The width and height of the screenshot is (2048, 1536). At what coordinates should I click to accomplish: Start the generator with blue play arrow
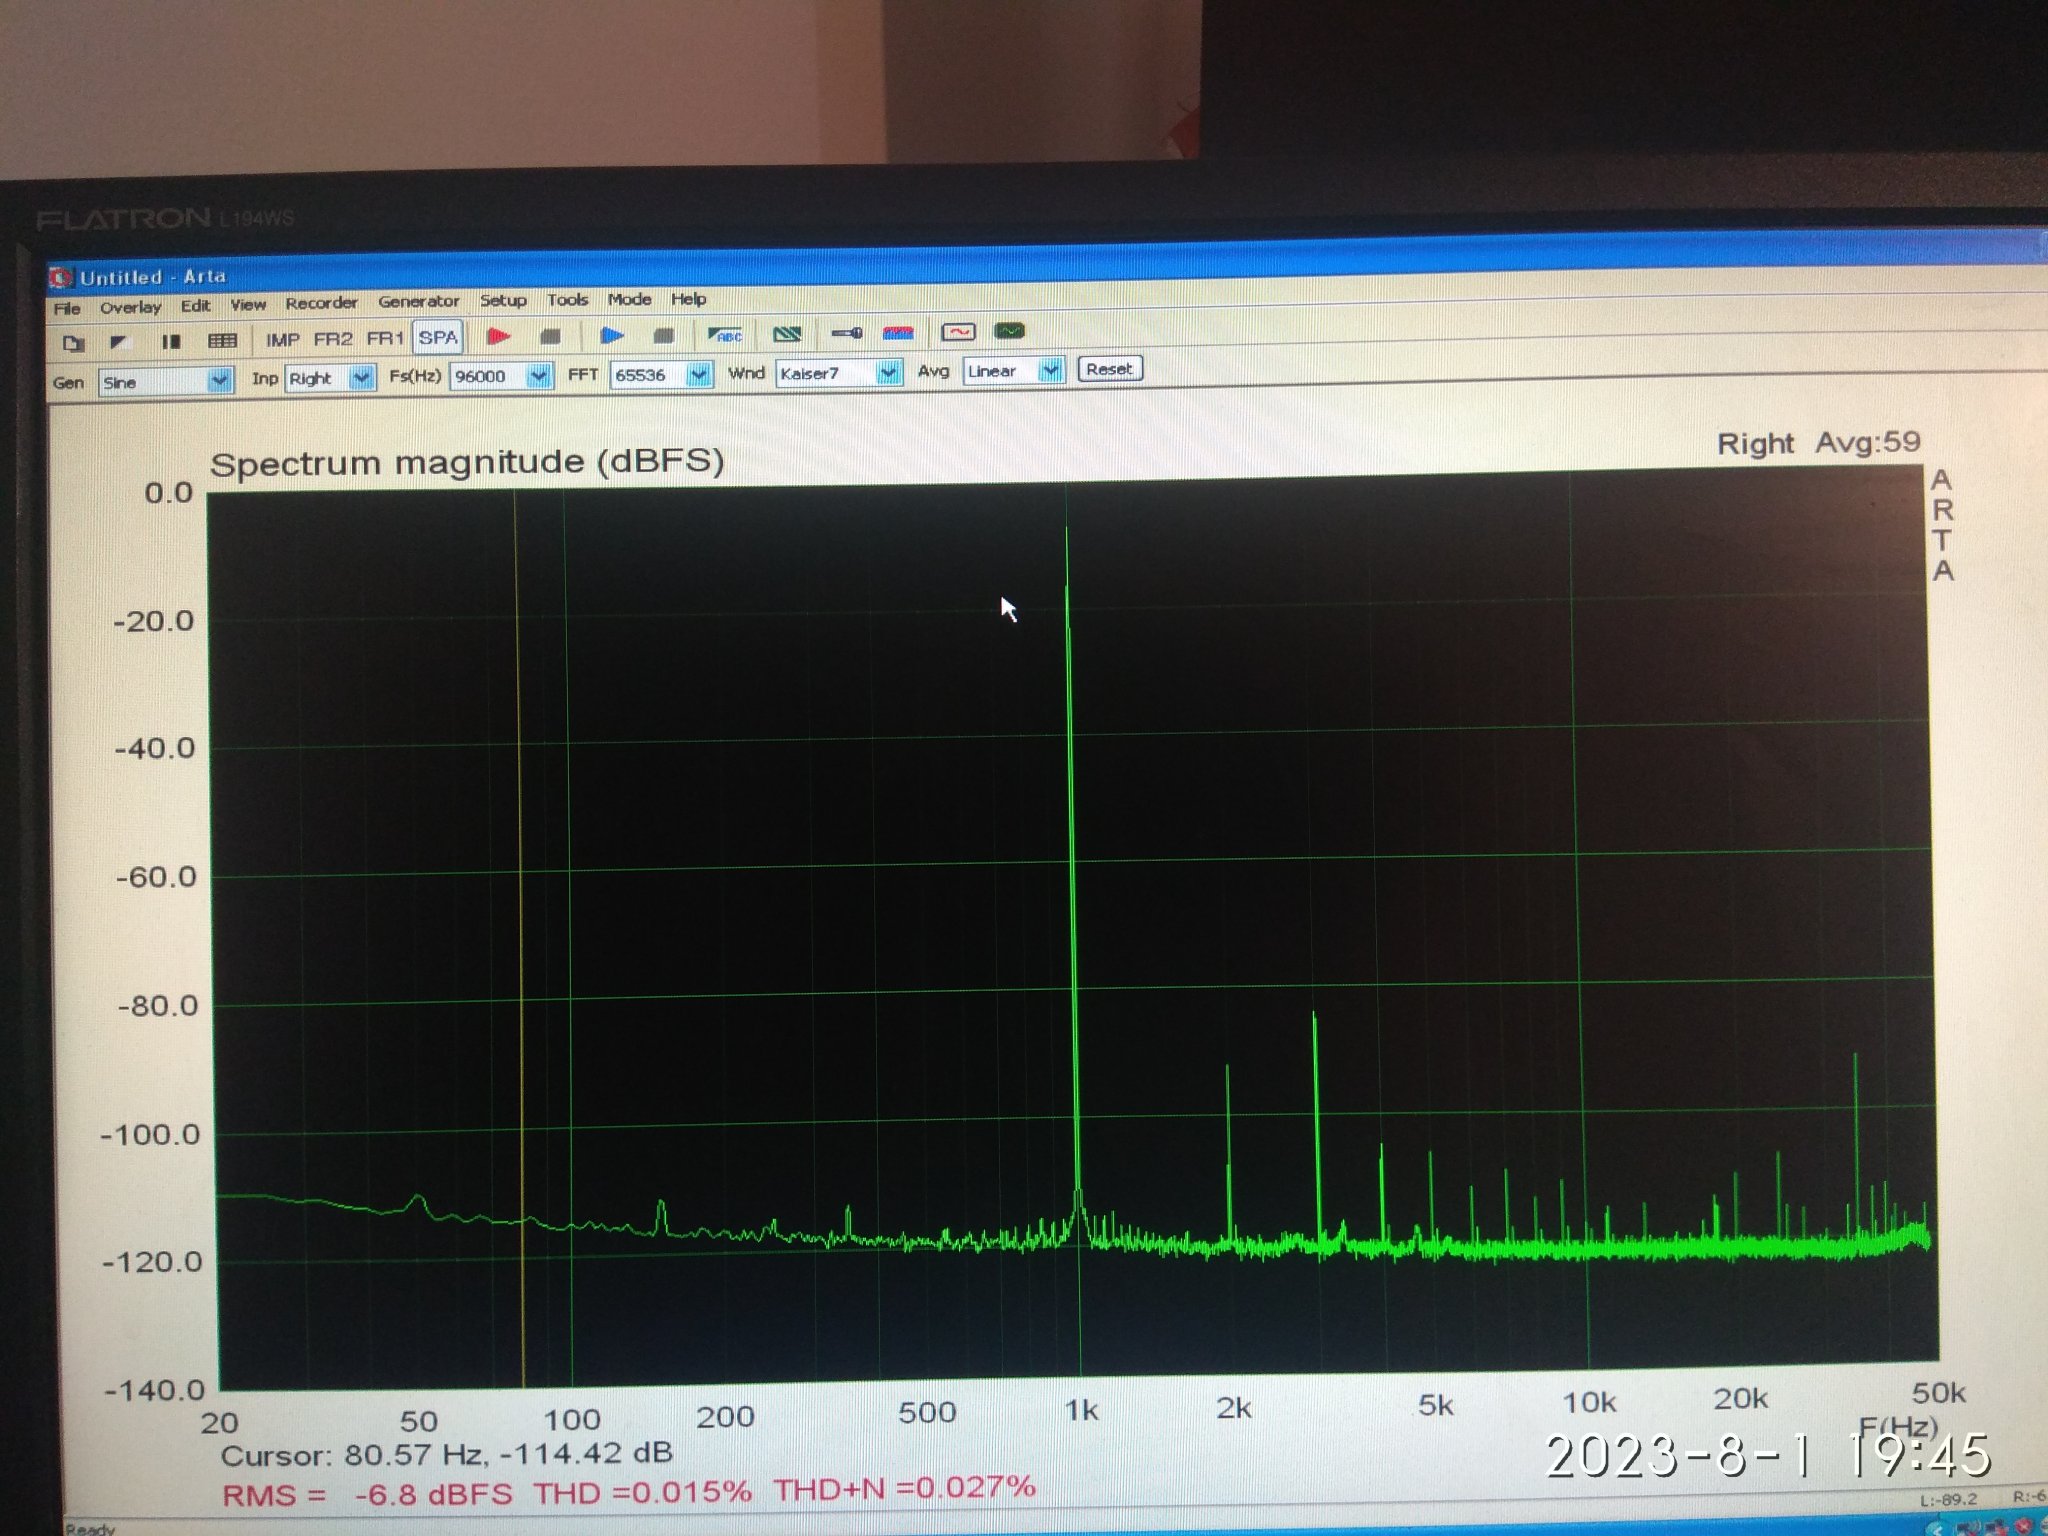pos(611,335)
